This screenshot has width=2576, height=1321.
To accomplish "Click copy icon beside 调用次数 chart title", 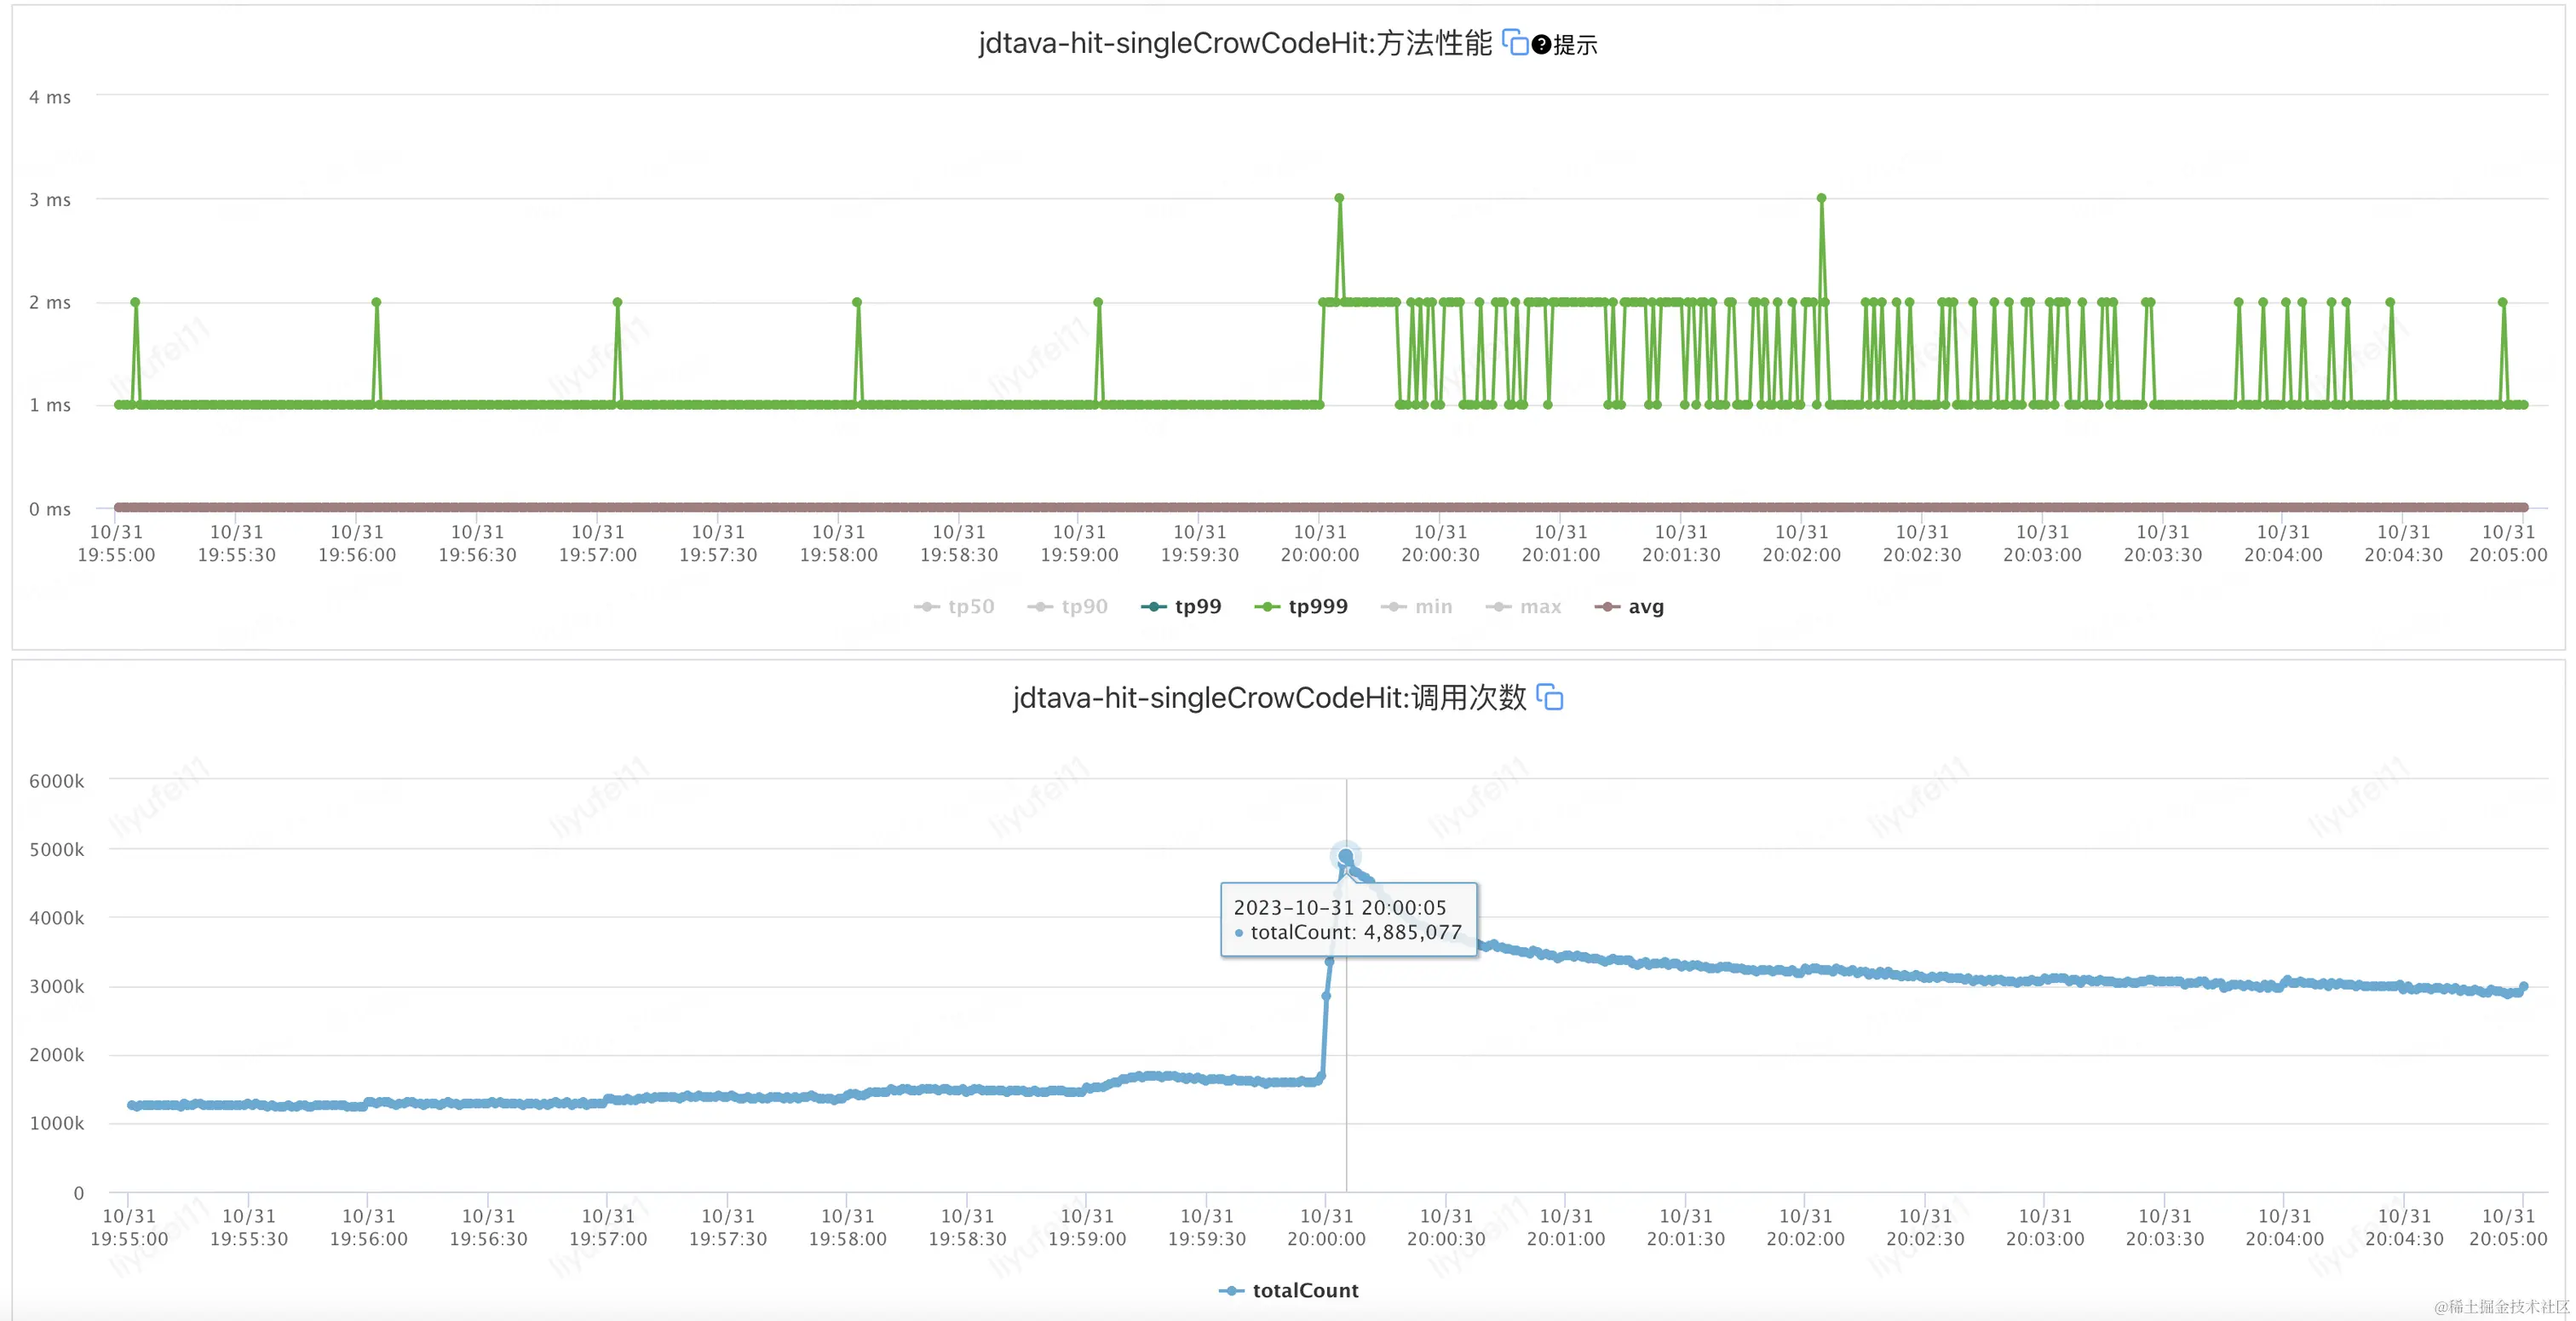I will (x=1549, y=697).
